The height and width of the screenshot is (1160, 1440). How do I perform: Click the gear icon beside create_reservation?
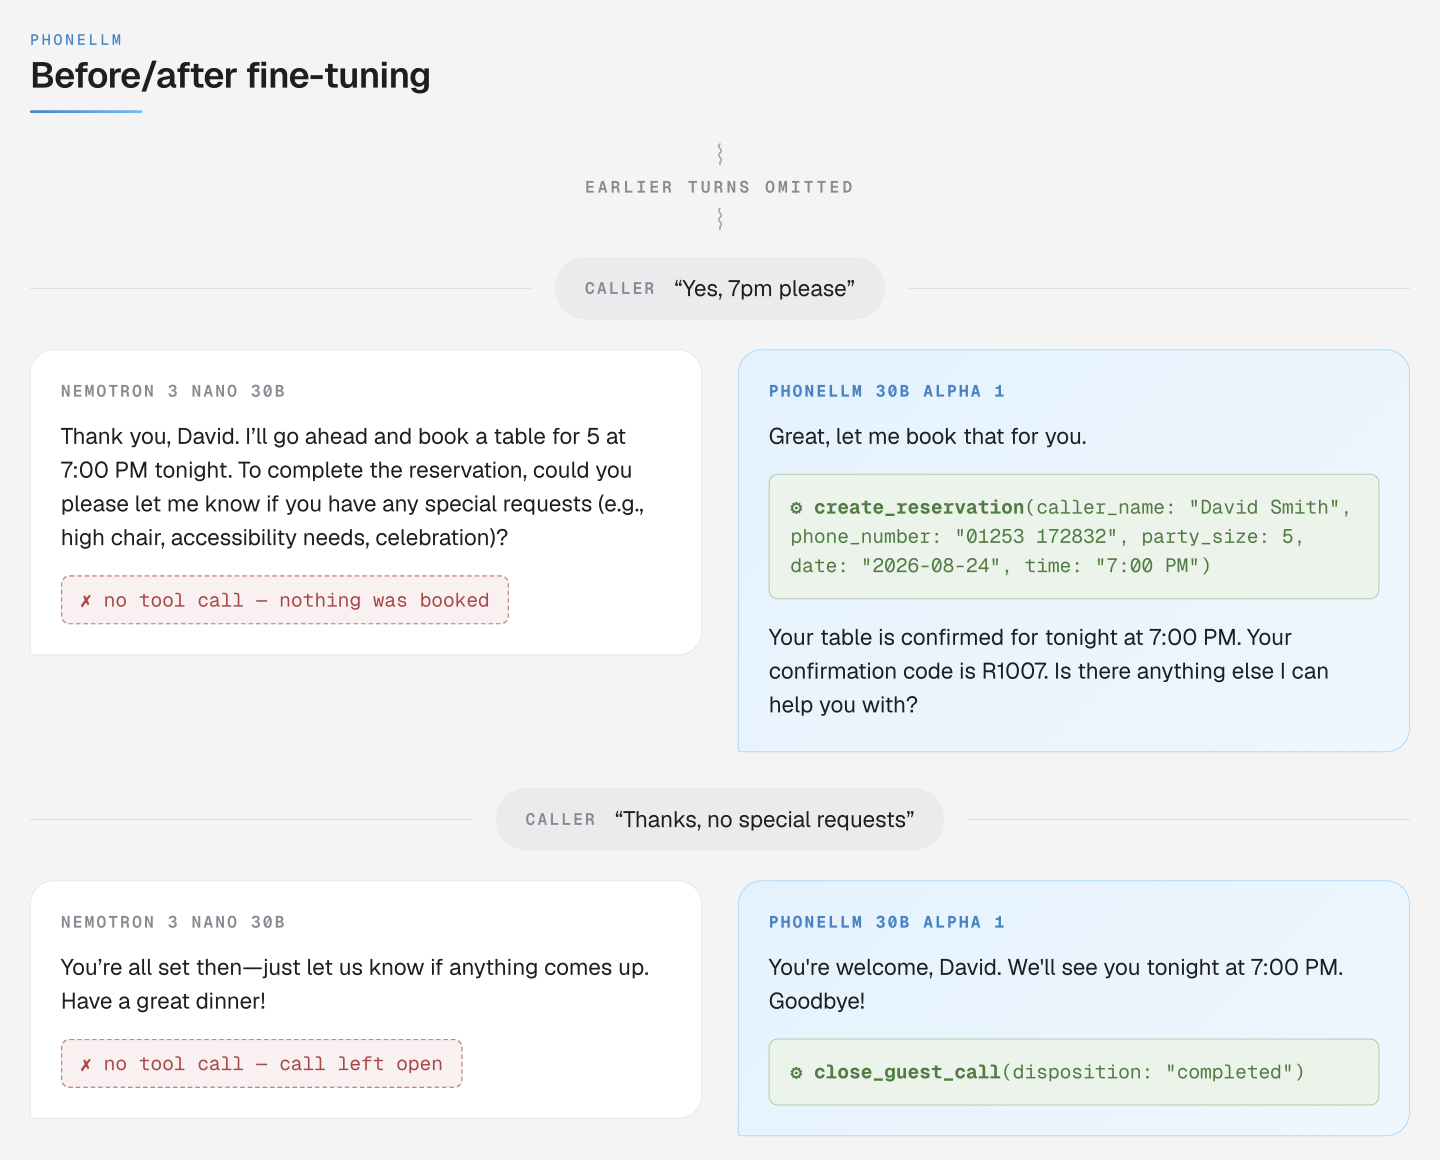tap(796, 508)
